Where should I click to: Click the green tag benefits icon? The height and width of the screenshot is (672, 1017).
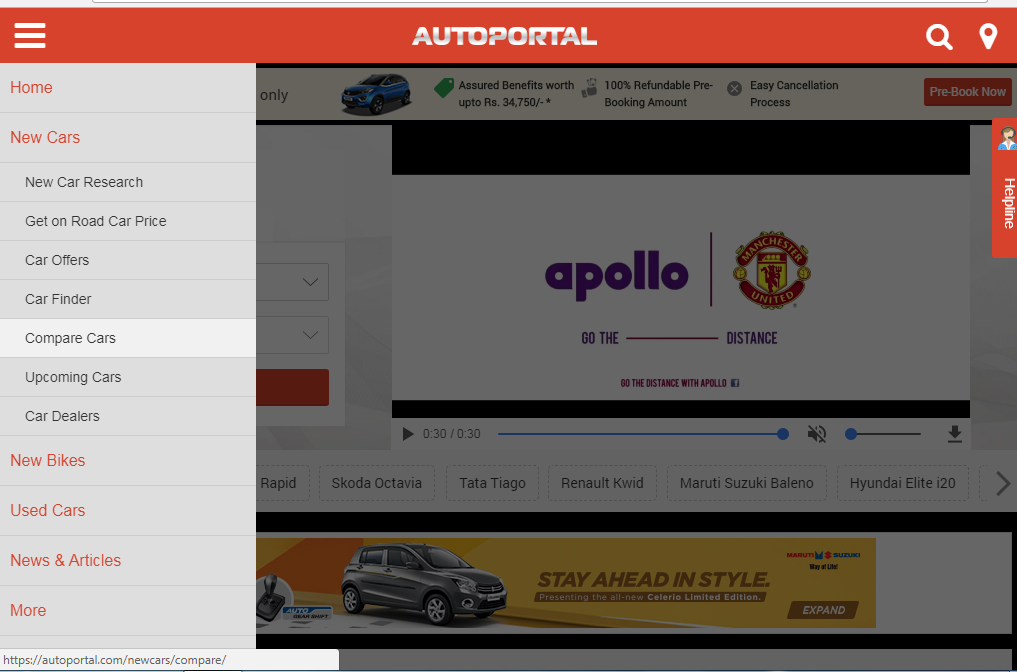click(444, 88)
